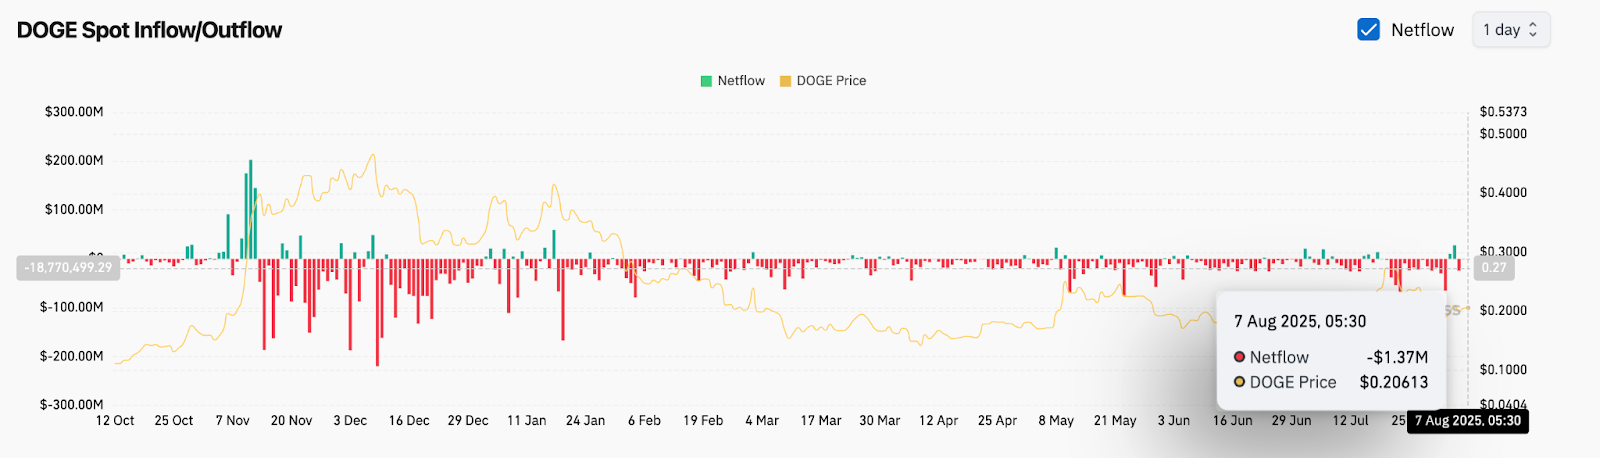Hide the Netflow series via legend label
The image size is (1600, 458).
tap(741, 81)
